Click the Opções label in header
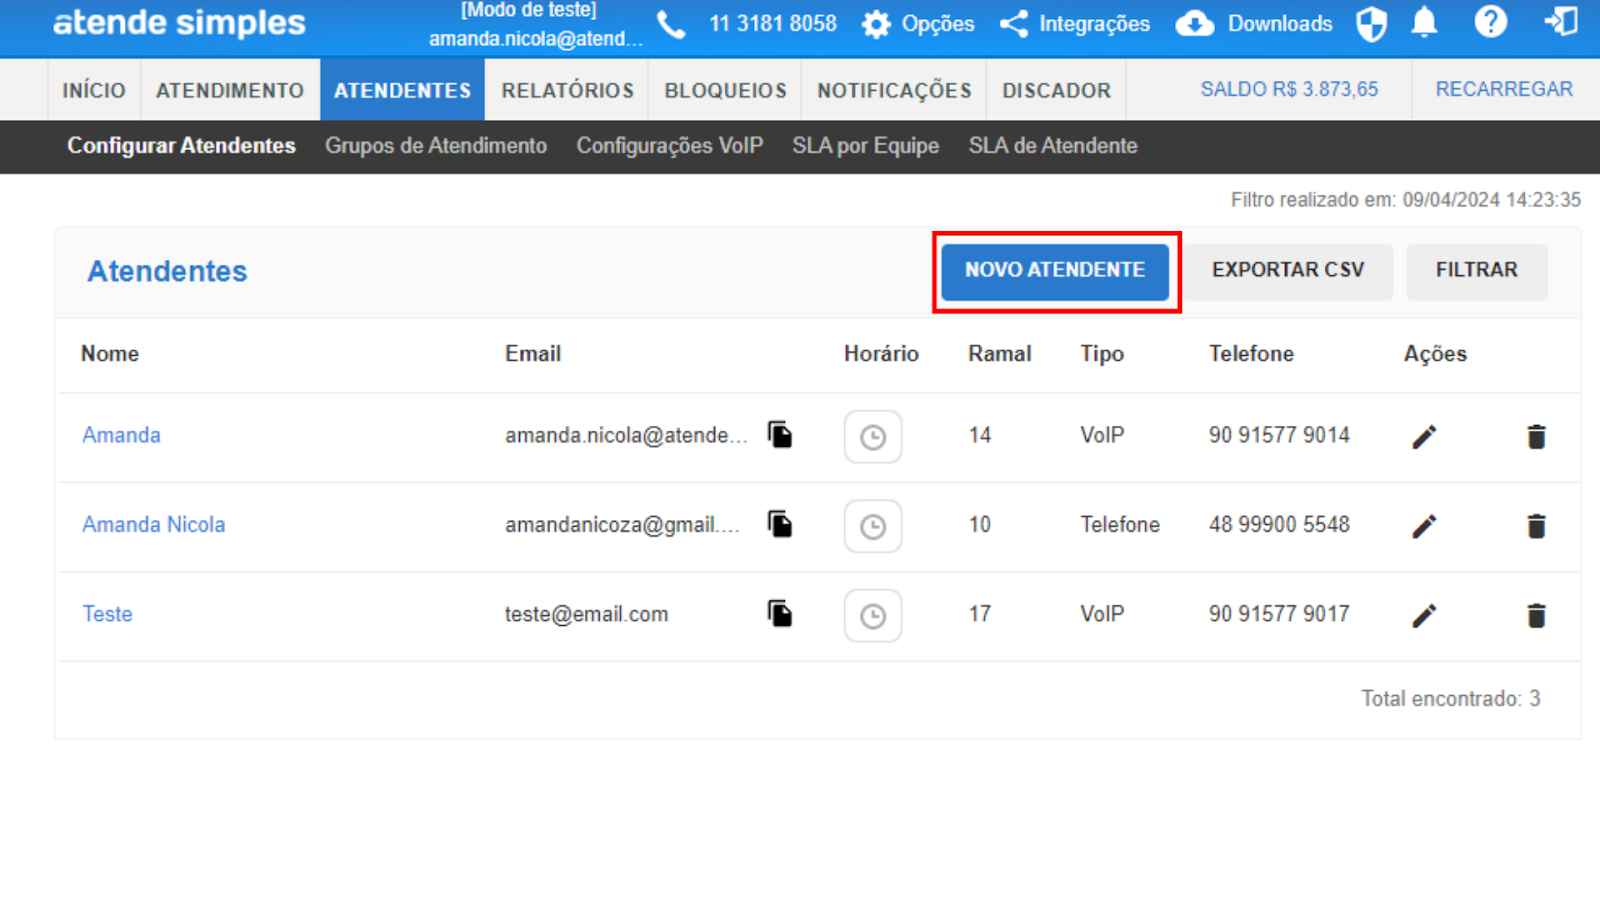The width and height of the screenshot is (1600, 900). (x=938, y=24)
